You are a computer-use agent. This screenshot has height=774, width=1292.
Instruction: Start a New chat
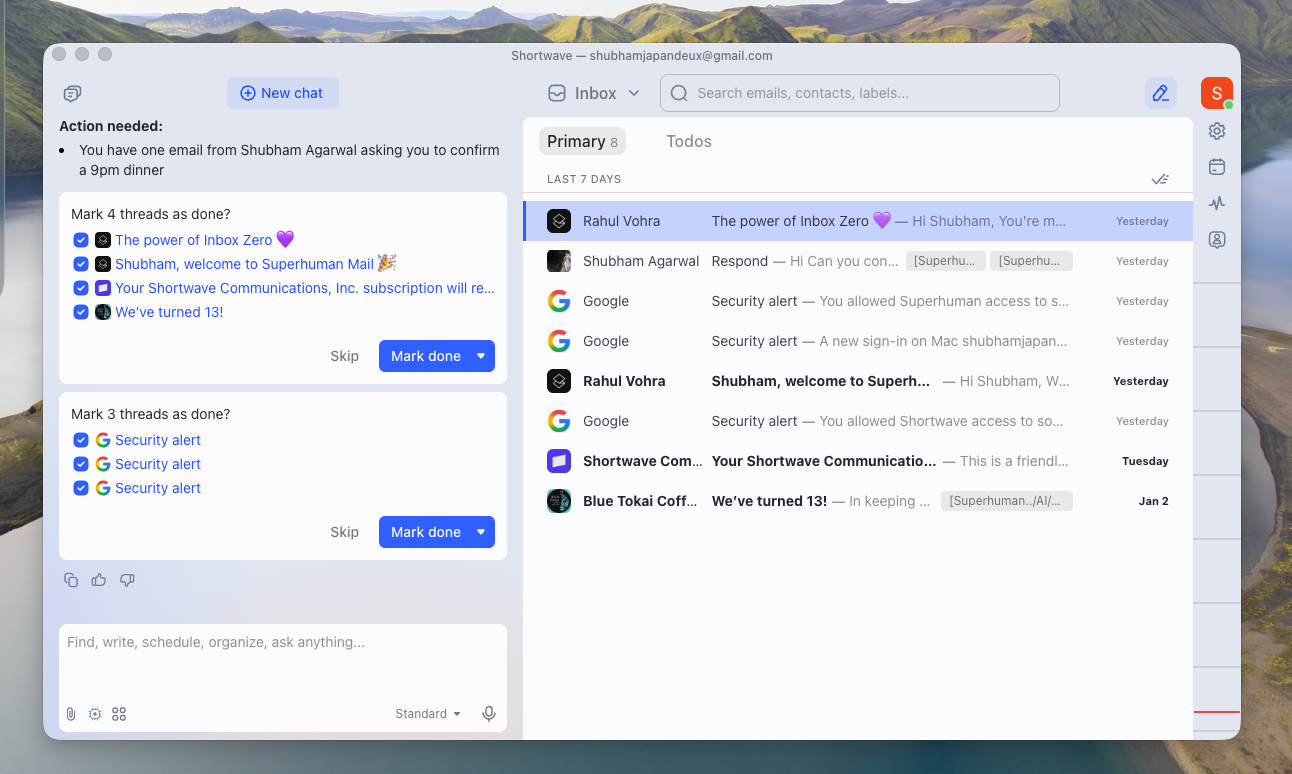click(283, 92)
